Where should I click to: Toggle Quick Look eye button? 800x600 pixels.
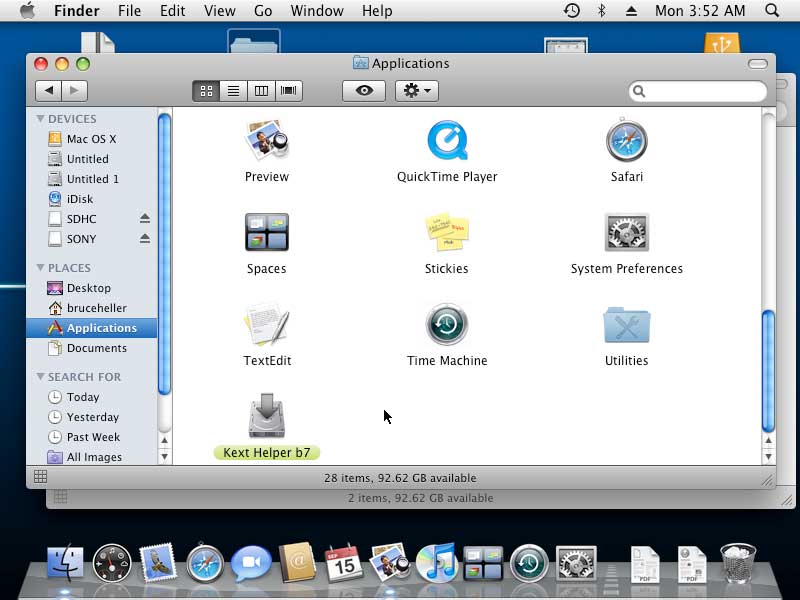pyautogui.click(x=364, y=91)
